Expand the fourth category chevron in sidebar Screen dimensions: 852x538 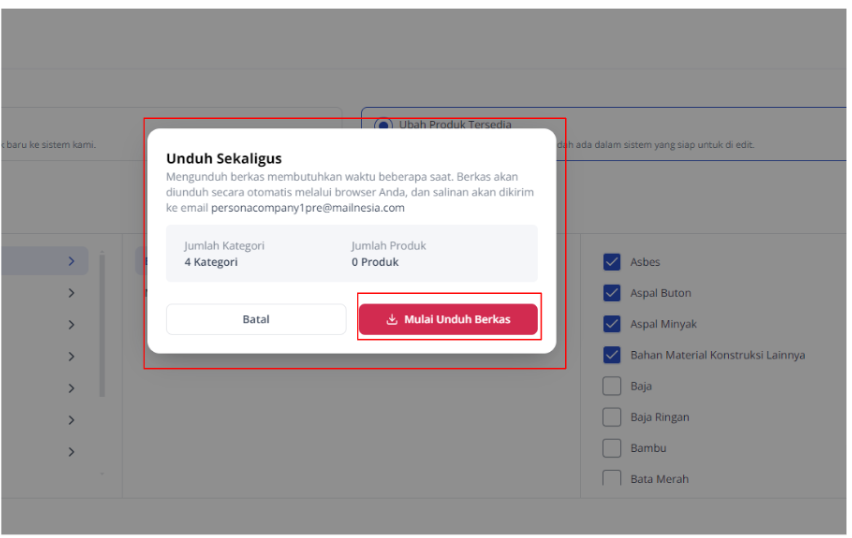click(x=71, y=356)
